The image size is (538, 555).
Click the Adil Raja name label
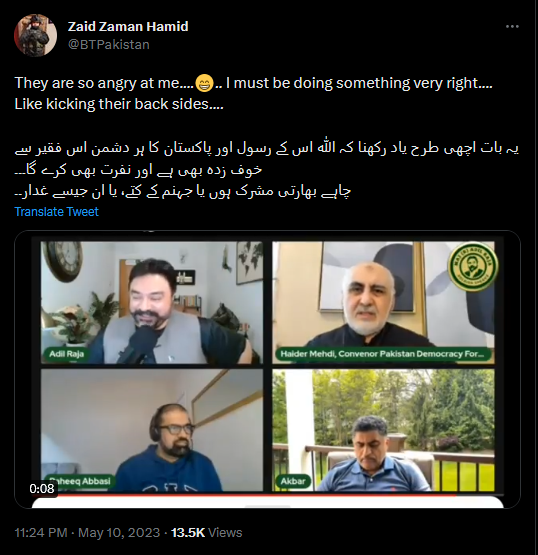(x=66, y=354)
